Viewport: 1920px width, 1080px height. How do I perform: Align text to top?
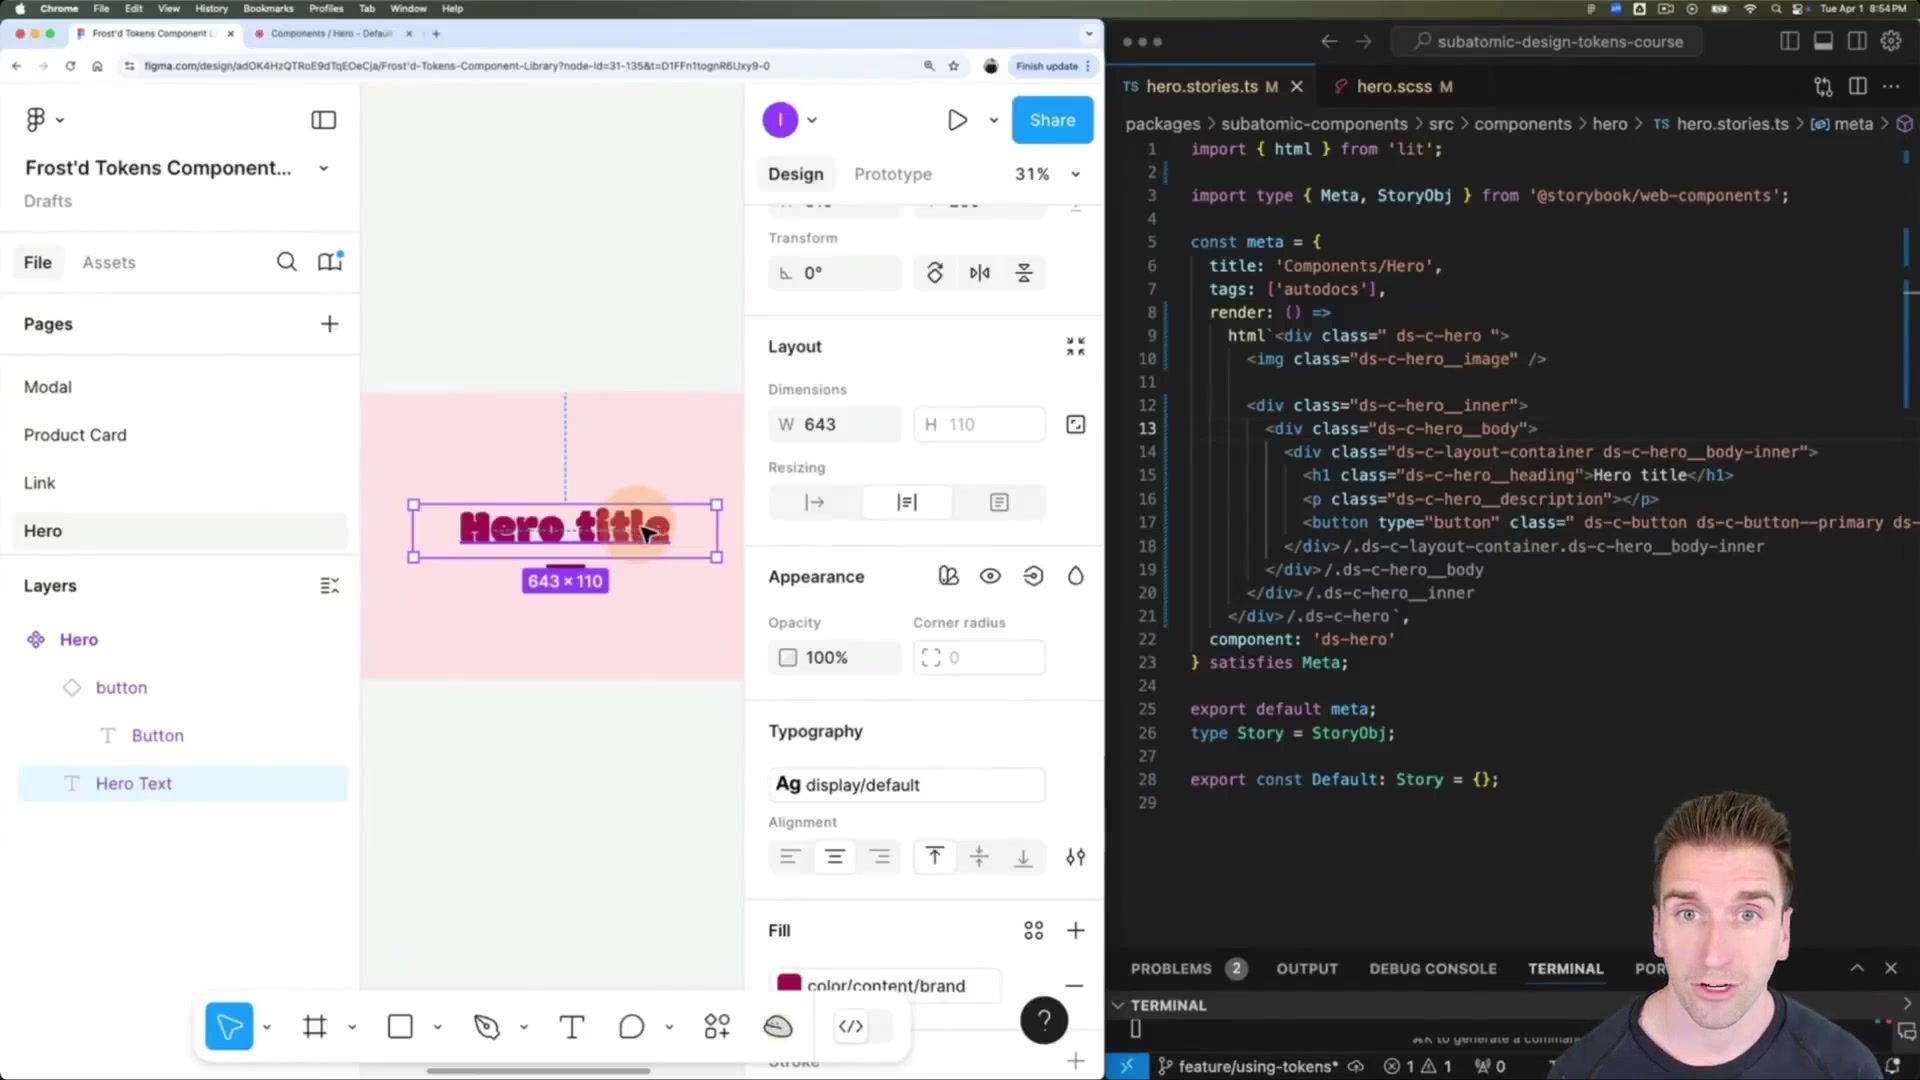[935, 857]
